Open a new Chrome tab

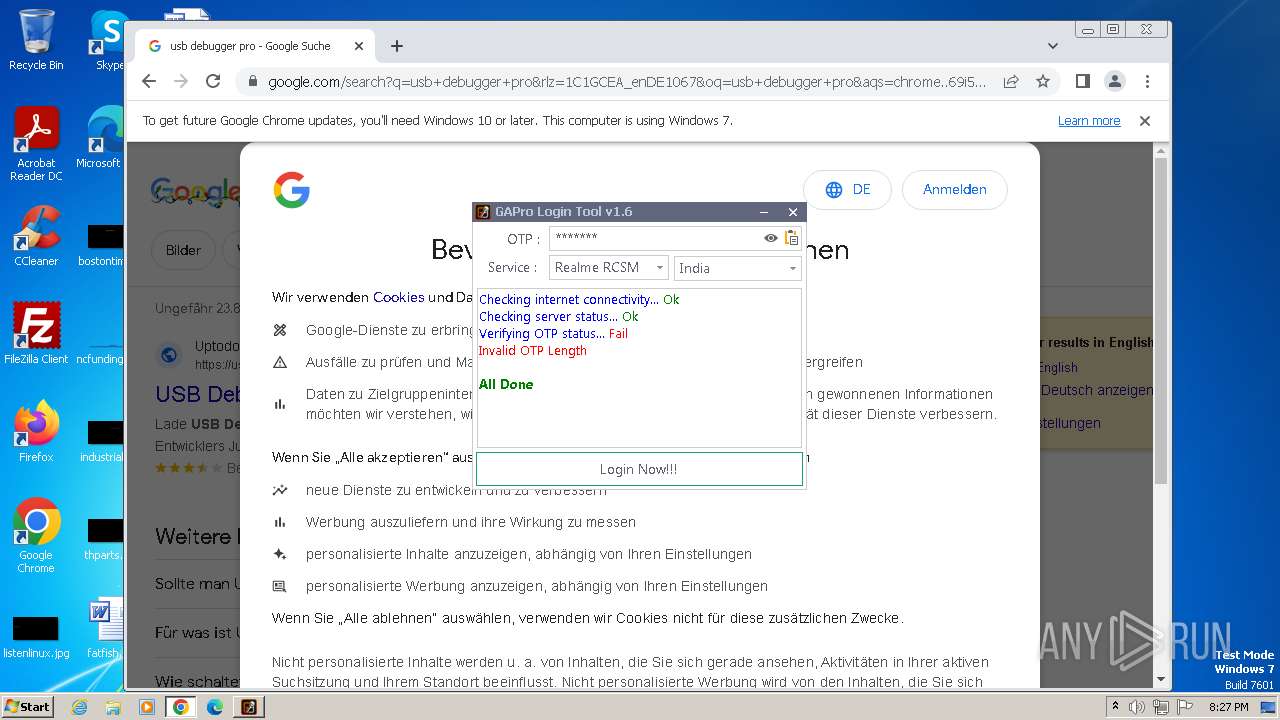click(397, 46)
